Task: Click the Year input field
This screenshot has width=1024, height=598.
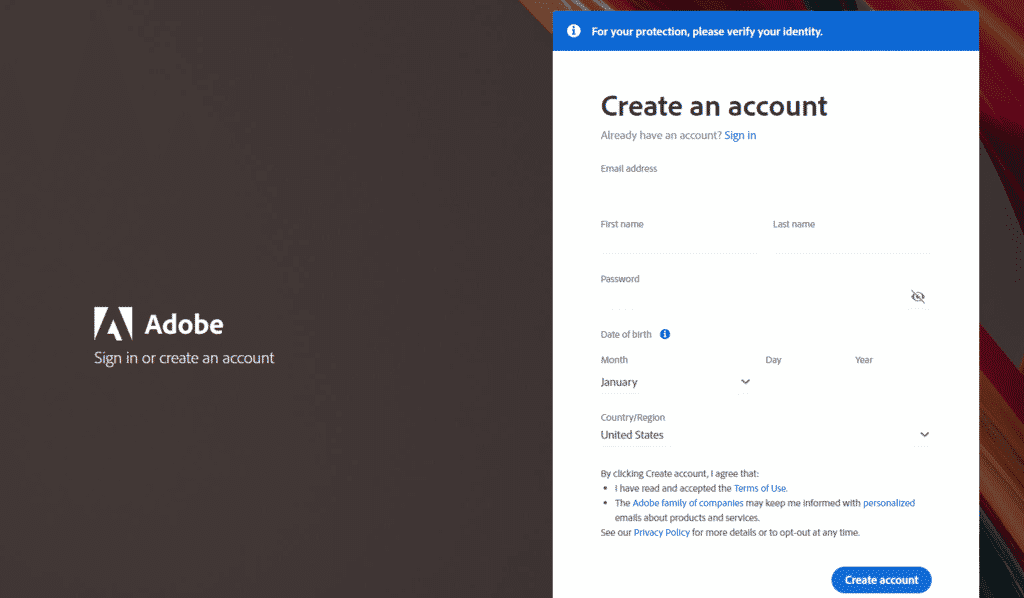Action: (x=890, y=382)
